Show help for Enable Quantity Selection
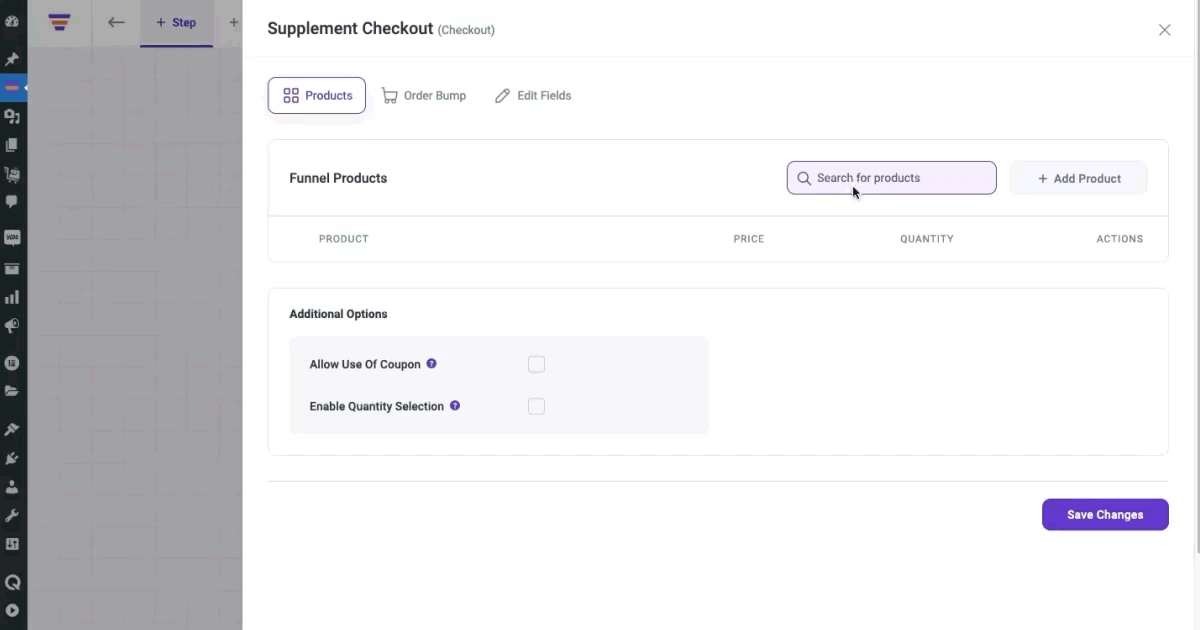This screenshot has height=630, width=1200. coord(455,406)
